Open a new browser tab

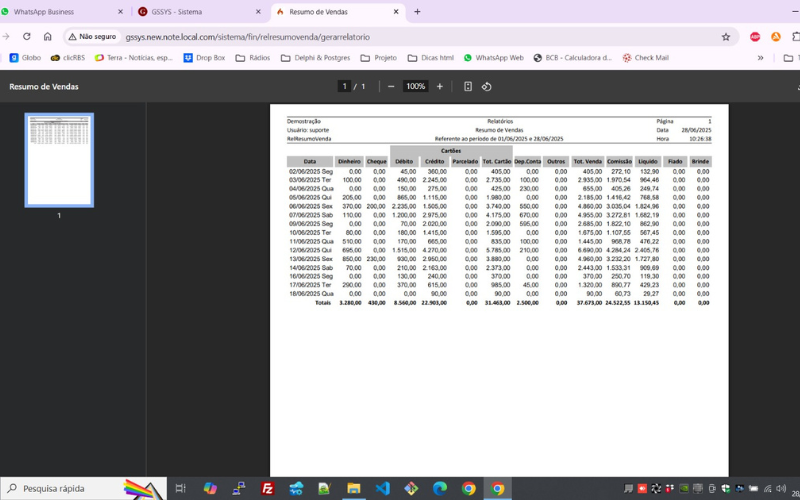tap(417, 12)
